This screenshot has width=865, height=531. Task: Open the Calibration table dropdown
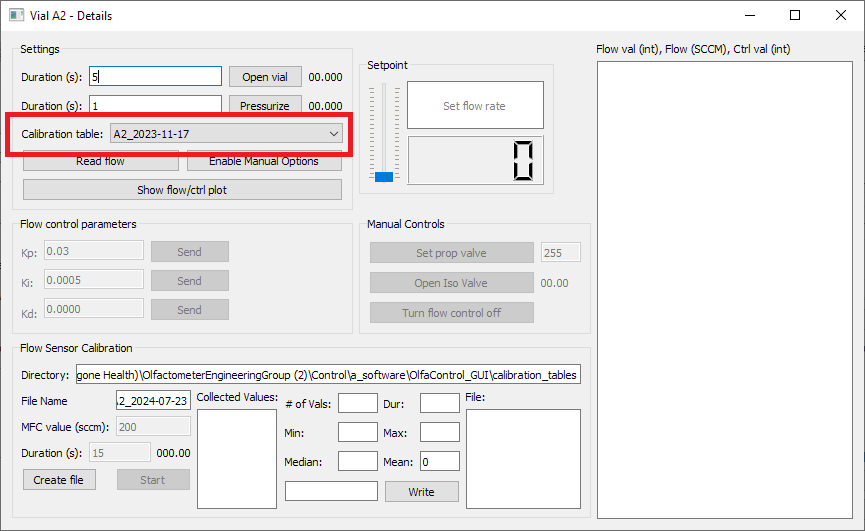pyautogui.click(x=226, y=134)
